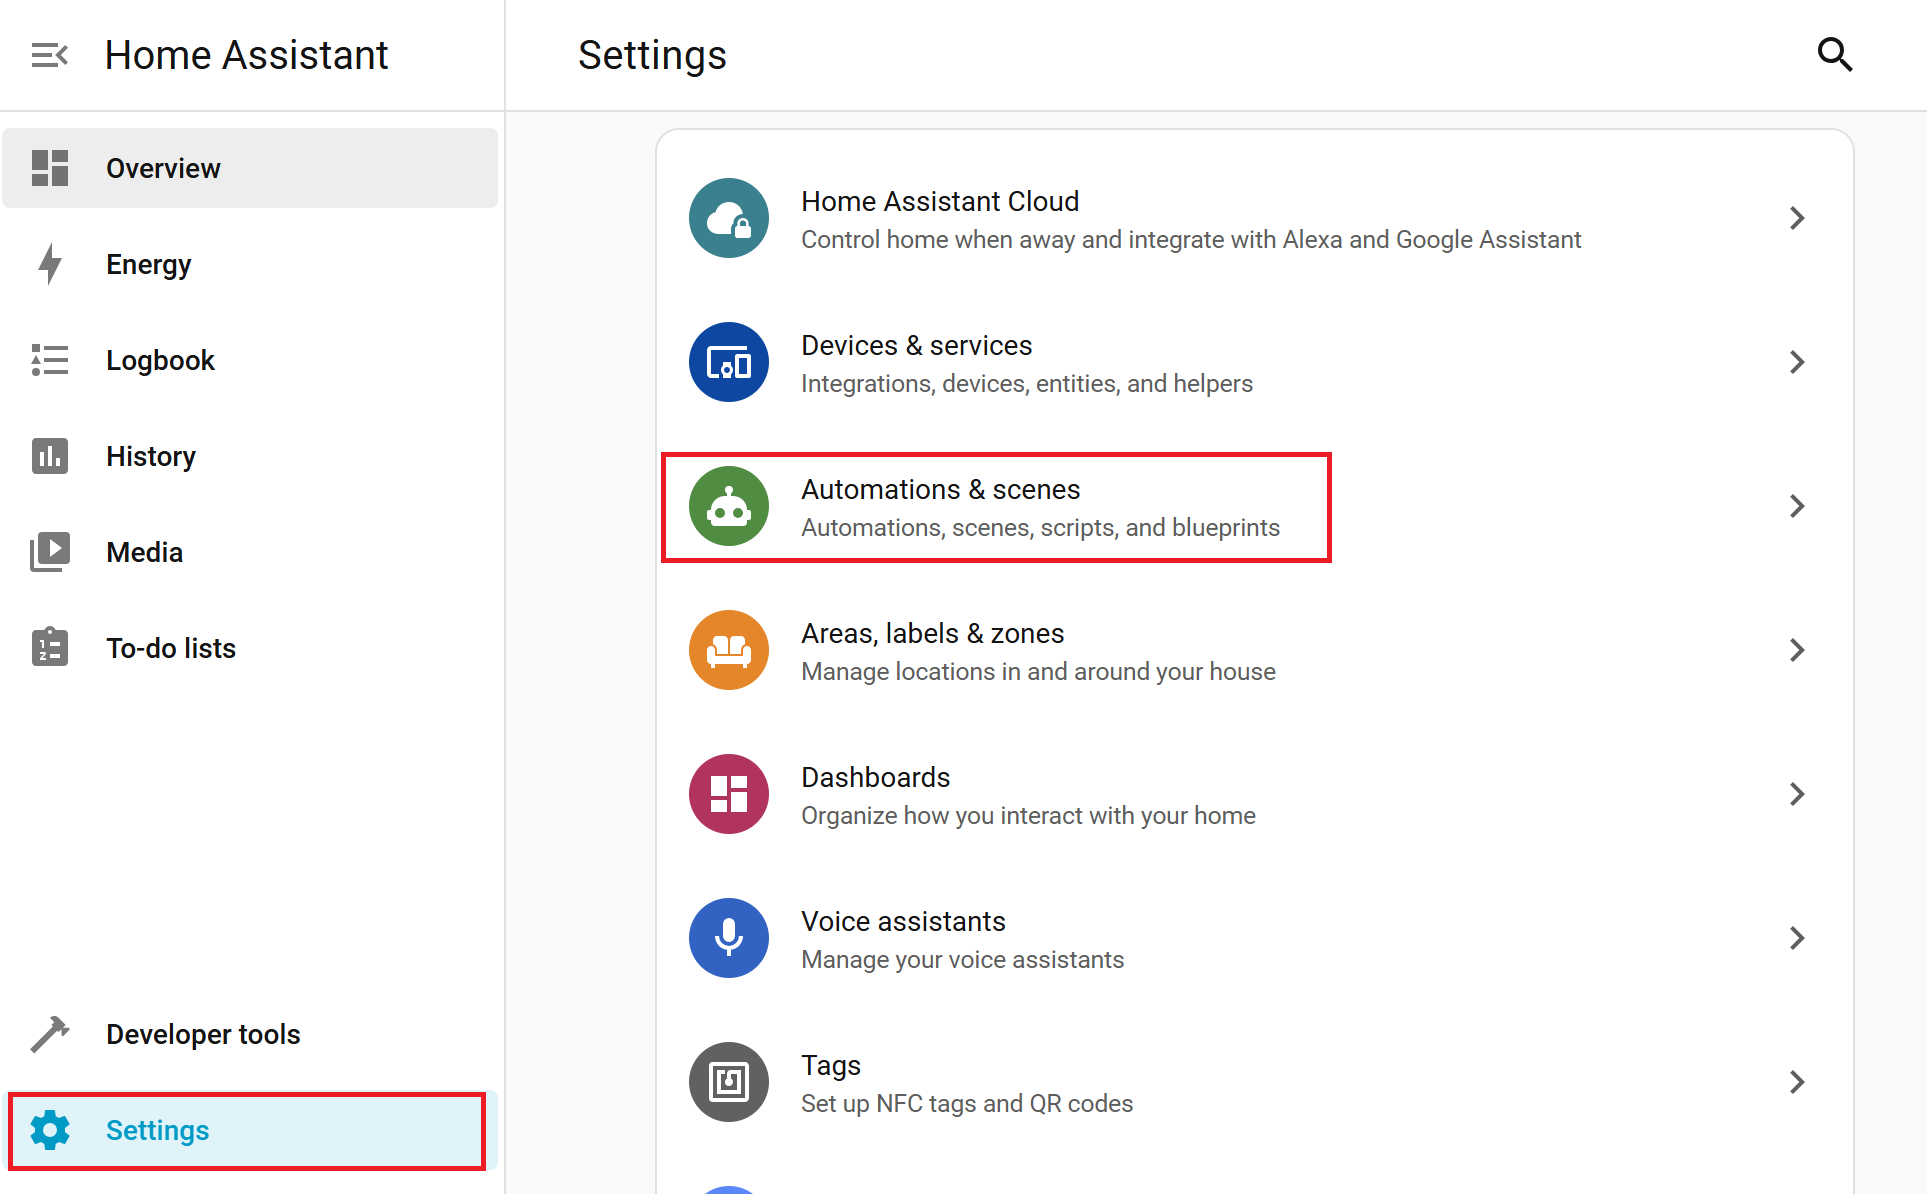
Task: Click the Home Assistant Cloud icon
Action: click(729, 218)
